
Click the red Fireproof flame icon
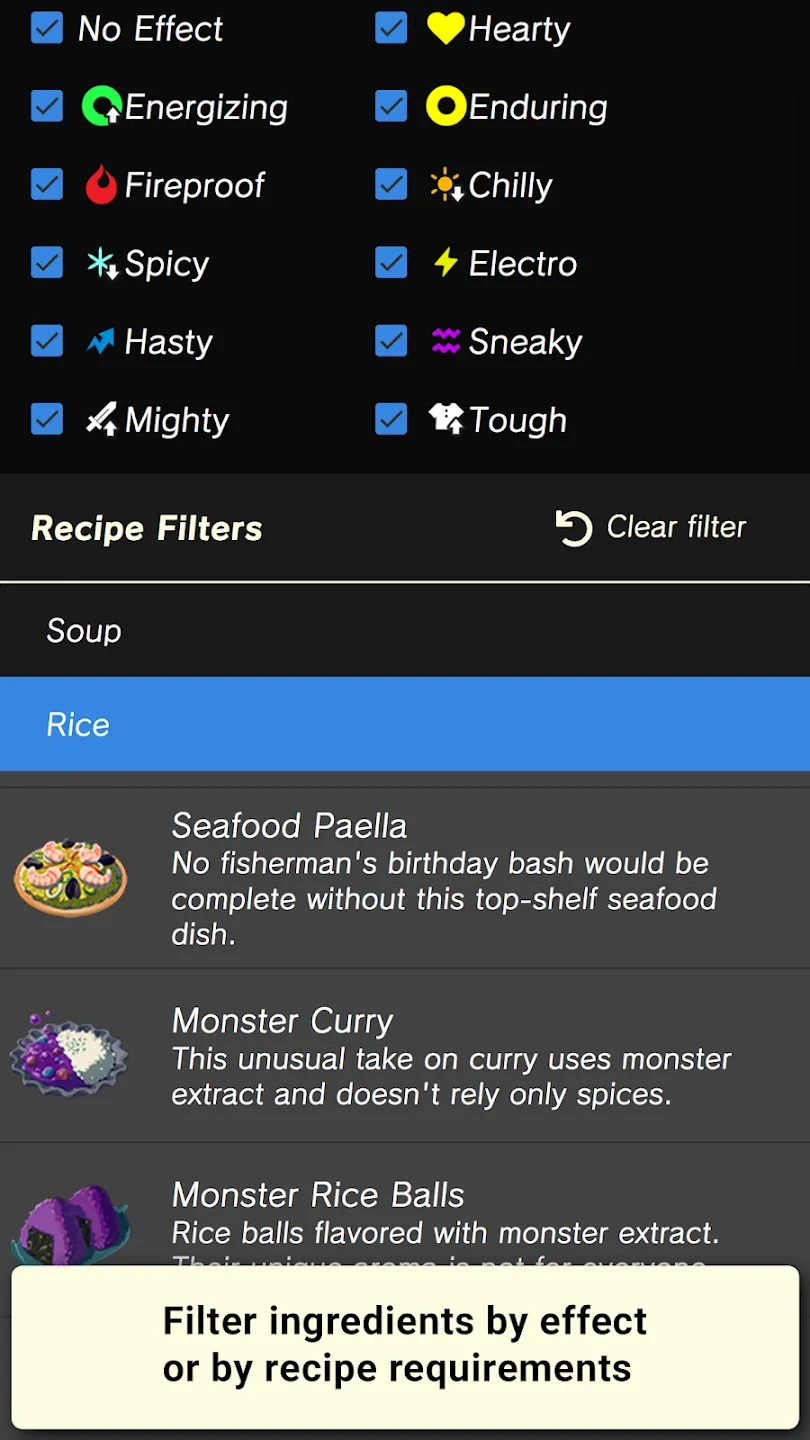point(101,184)
